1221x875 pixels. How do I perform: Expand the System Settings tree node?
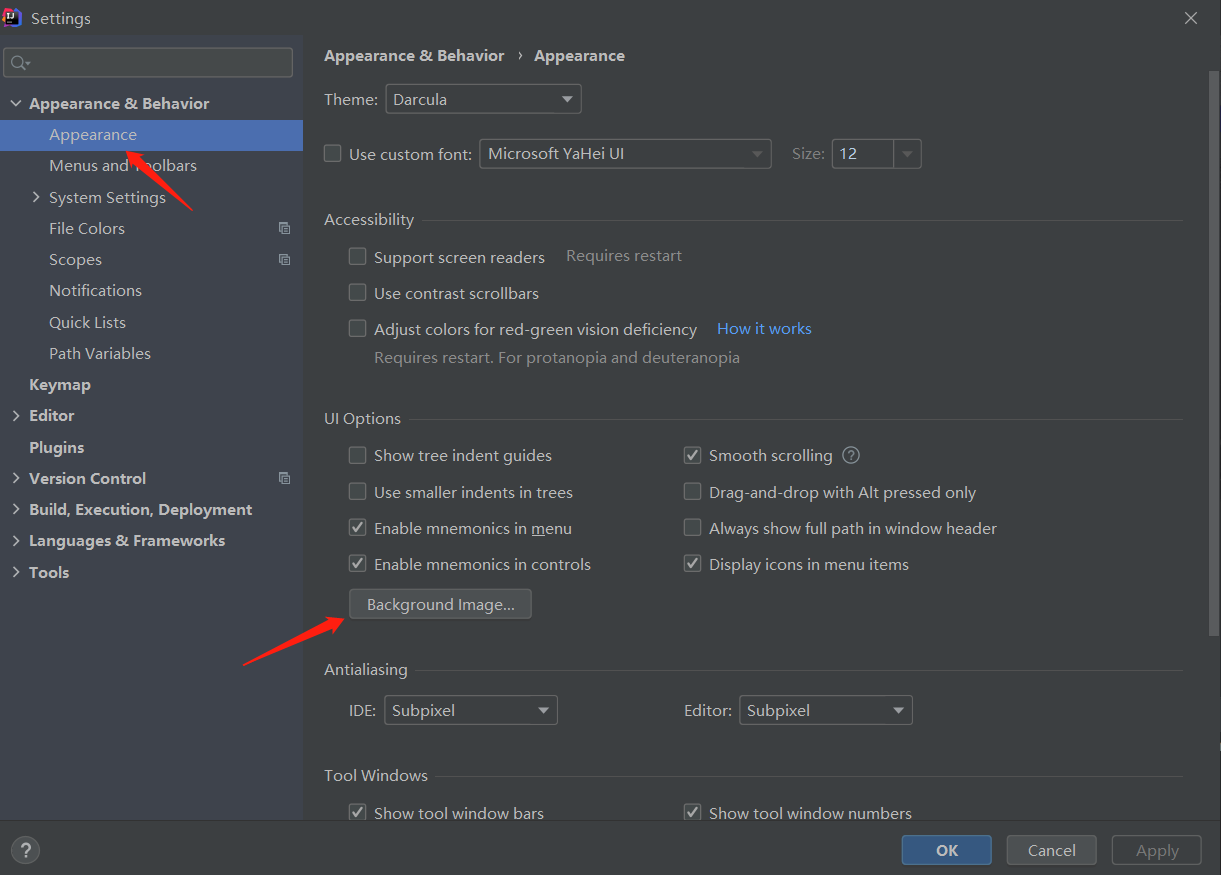click(x=36, y=197)
